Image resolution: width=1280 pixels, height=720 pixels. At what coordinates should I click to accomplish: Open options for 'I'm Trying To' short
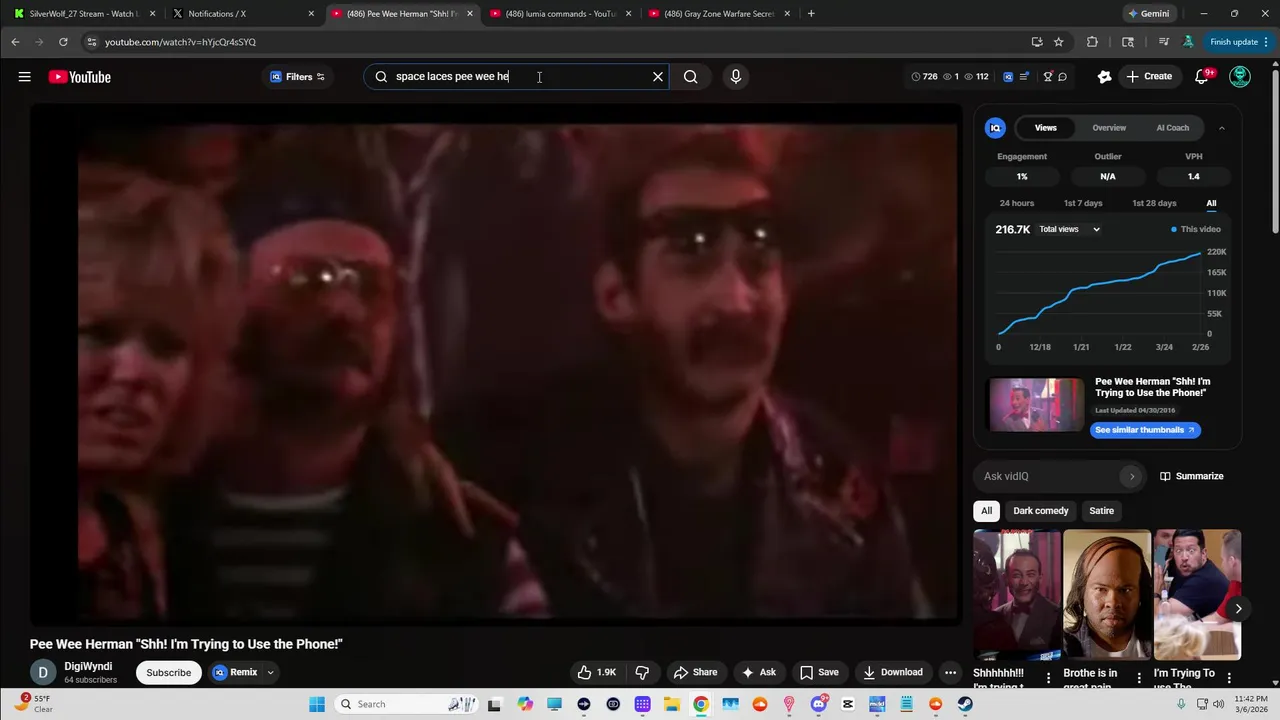pyautogui.click(x=1228, y=678)
